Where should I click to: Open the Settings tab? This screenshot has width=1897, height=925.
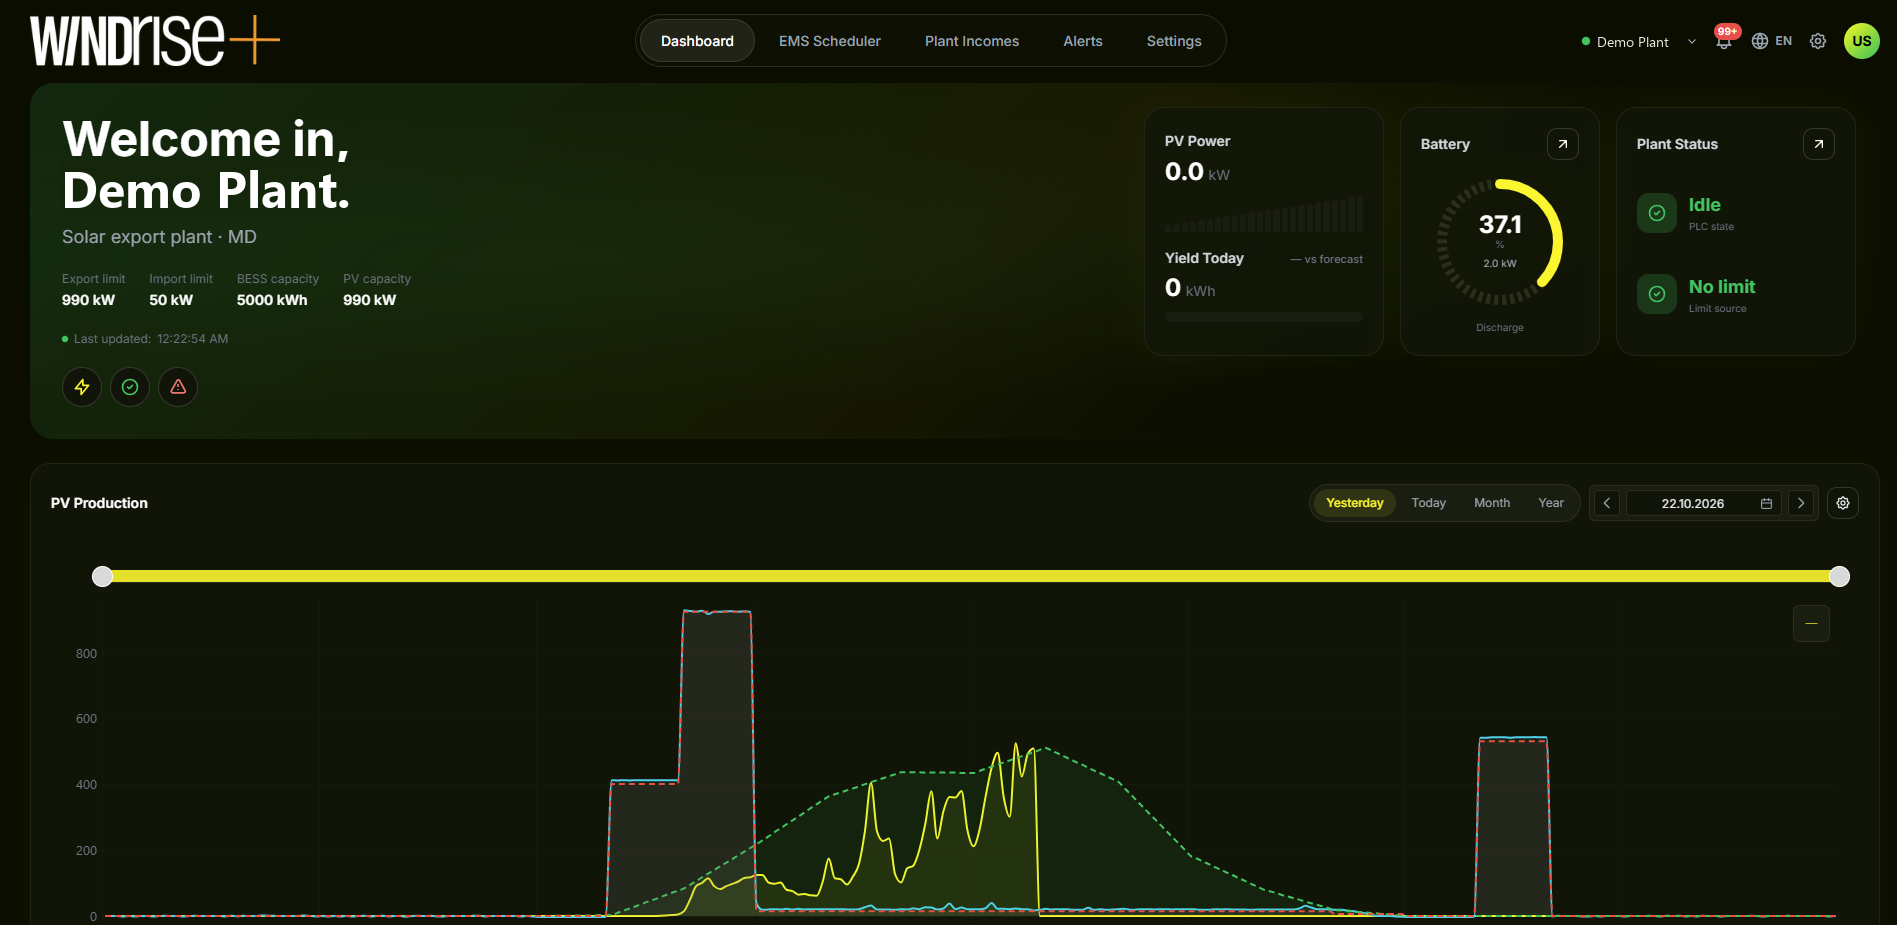(1174, 41)
